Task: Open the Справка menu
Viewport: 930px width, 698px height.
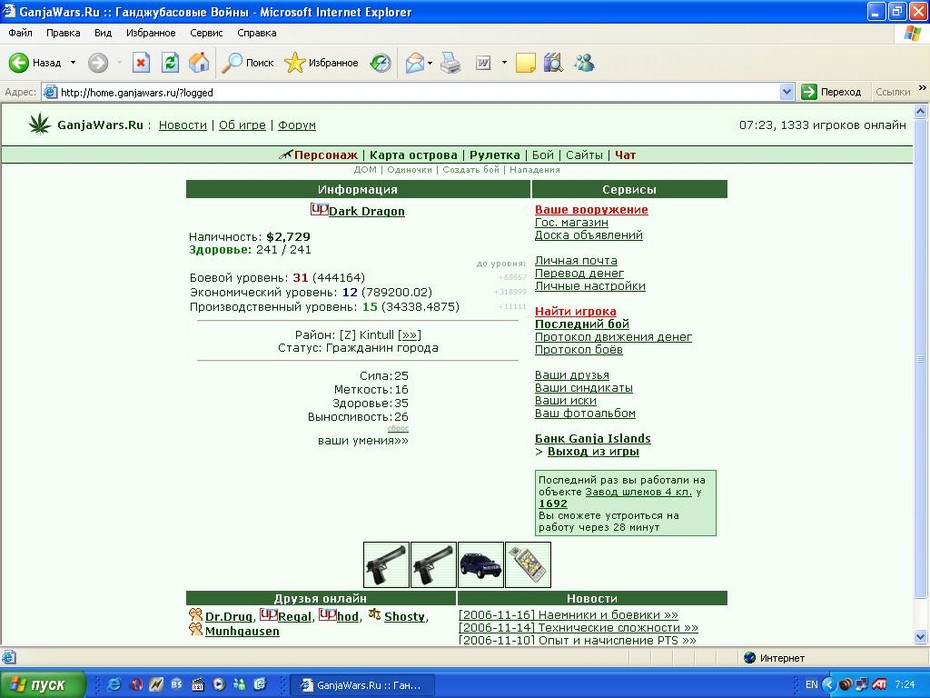Action: (x=257, y=33)
